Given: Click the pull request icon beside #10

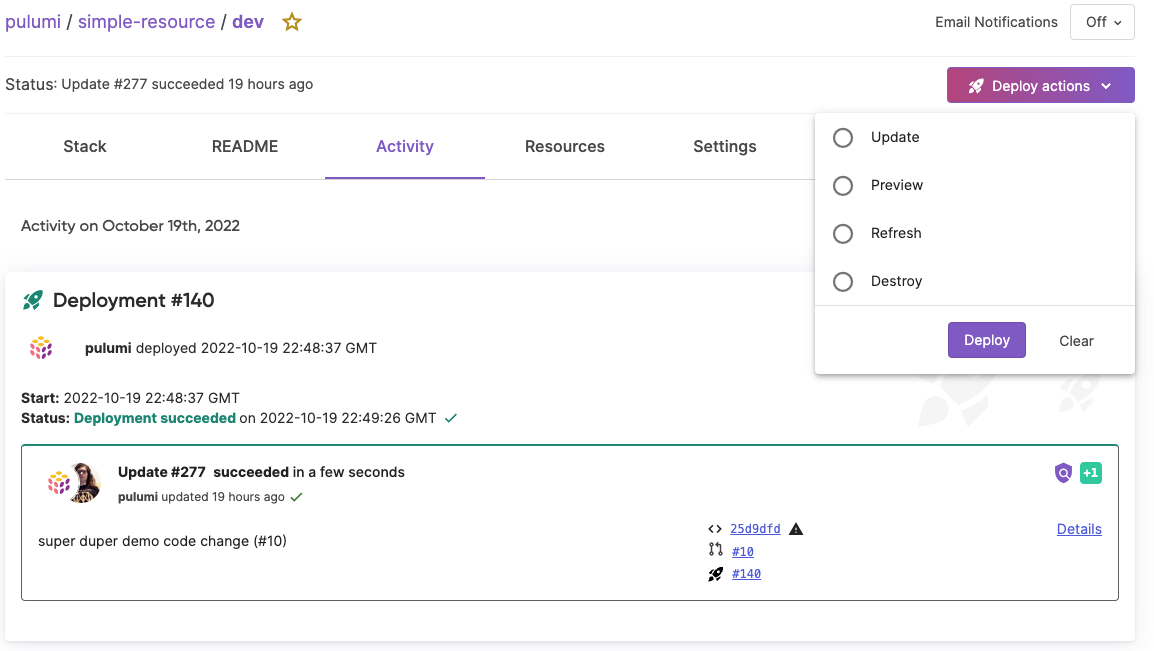Looking at the screenshot, I should pyautogui.click(x=715, y=550).
